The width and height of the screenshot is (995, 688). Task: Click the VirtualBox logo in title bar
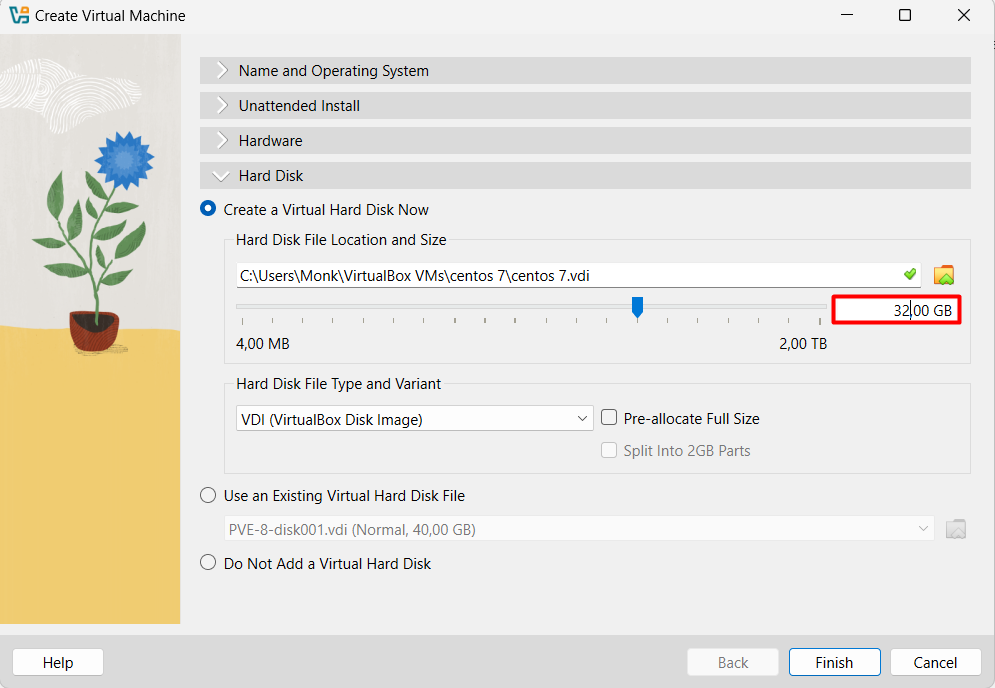[19, 16]
